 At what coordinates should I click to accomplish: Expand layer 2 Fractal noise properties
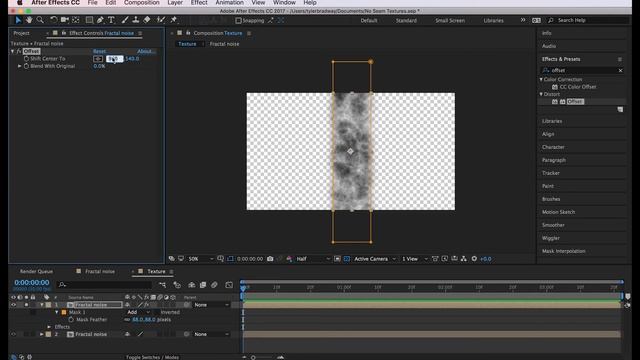[42, 334]
